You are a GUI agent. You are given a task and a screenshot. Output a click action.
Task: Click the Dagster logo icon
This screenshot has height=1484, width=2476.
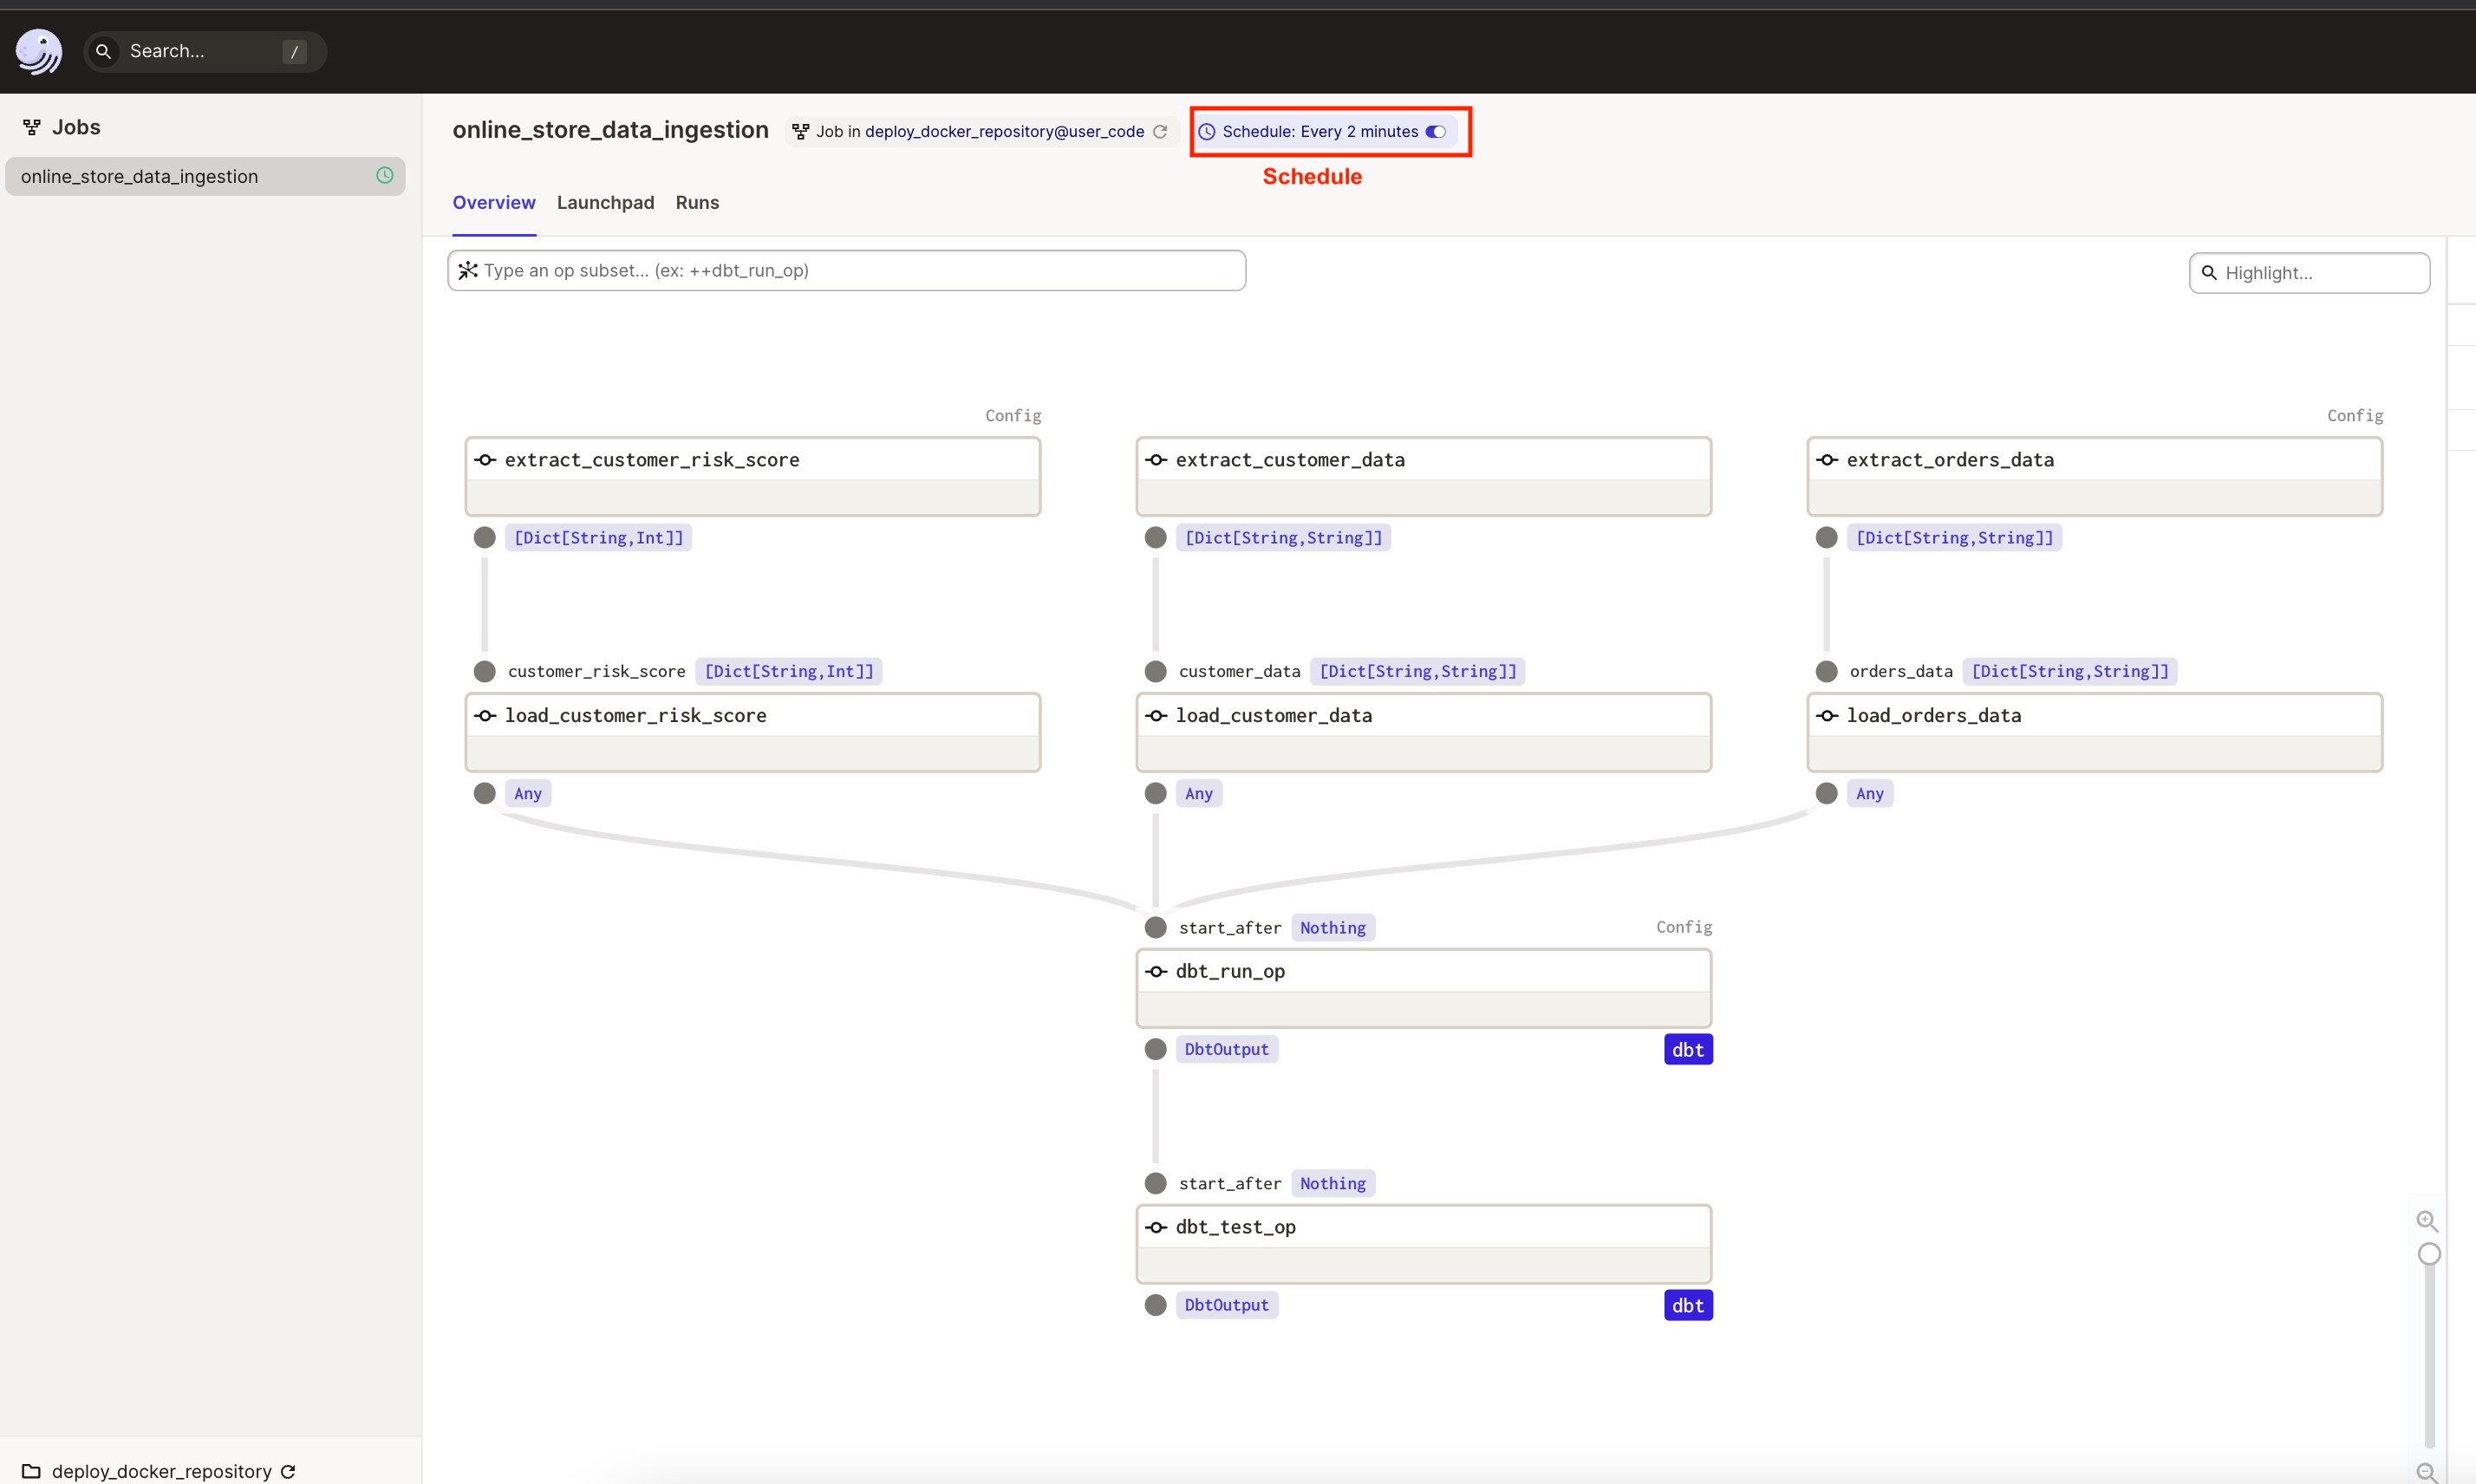38,51
